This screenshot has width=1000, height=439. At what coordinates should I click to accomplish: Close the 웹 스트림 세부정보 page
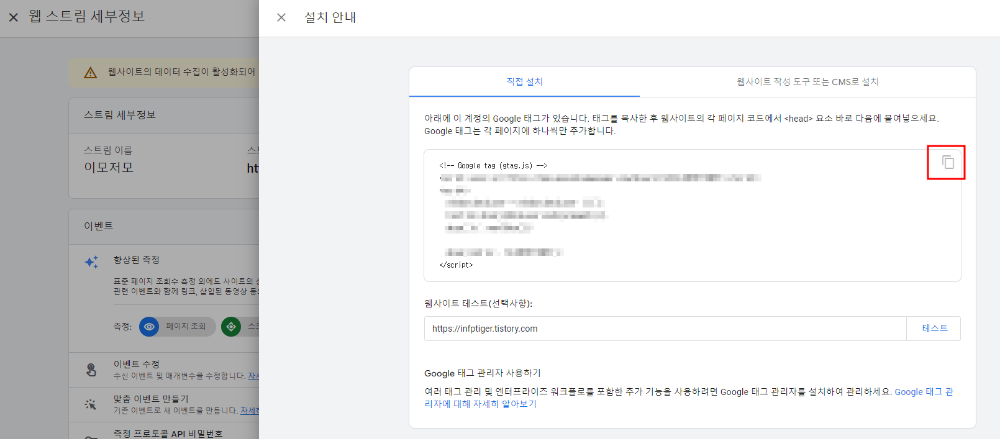(x=13, y=17)
